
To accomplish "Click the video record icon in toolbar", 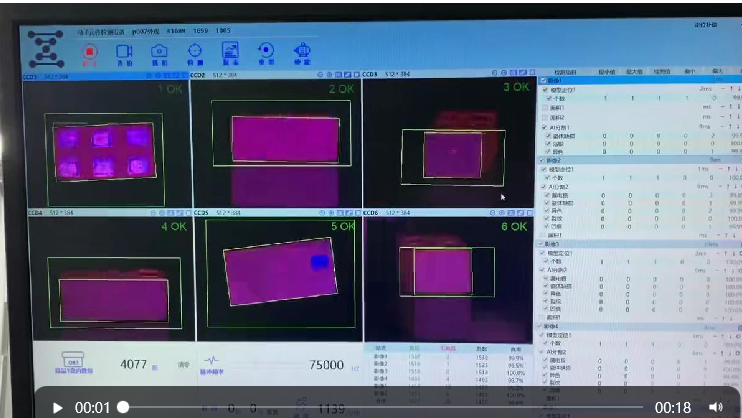I will [124, 51].
